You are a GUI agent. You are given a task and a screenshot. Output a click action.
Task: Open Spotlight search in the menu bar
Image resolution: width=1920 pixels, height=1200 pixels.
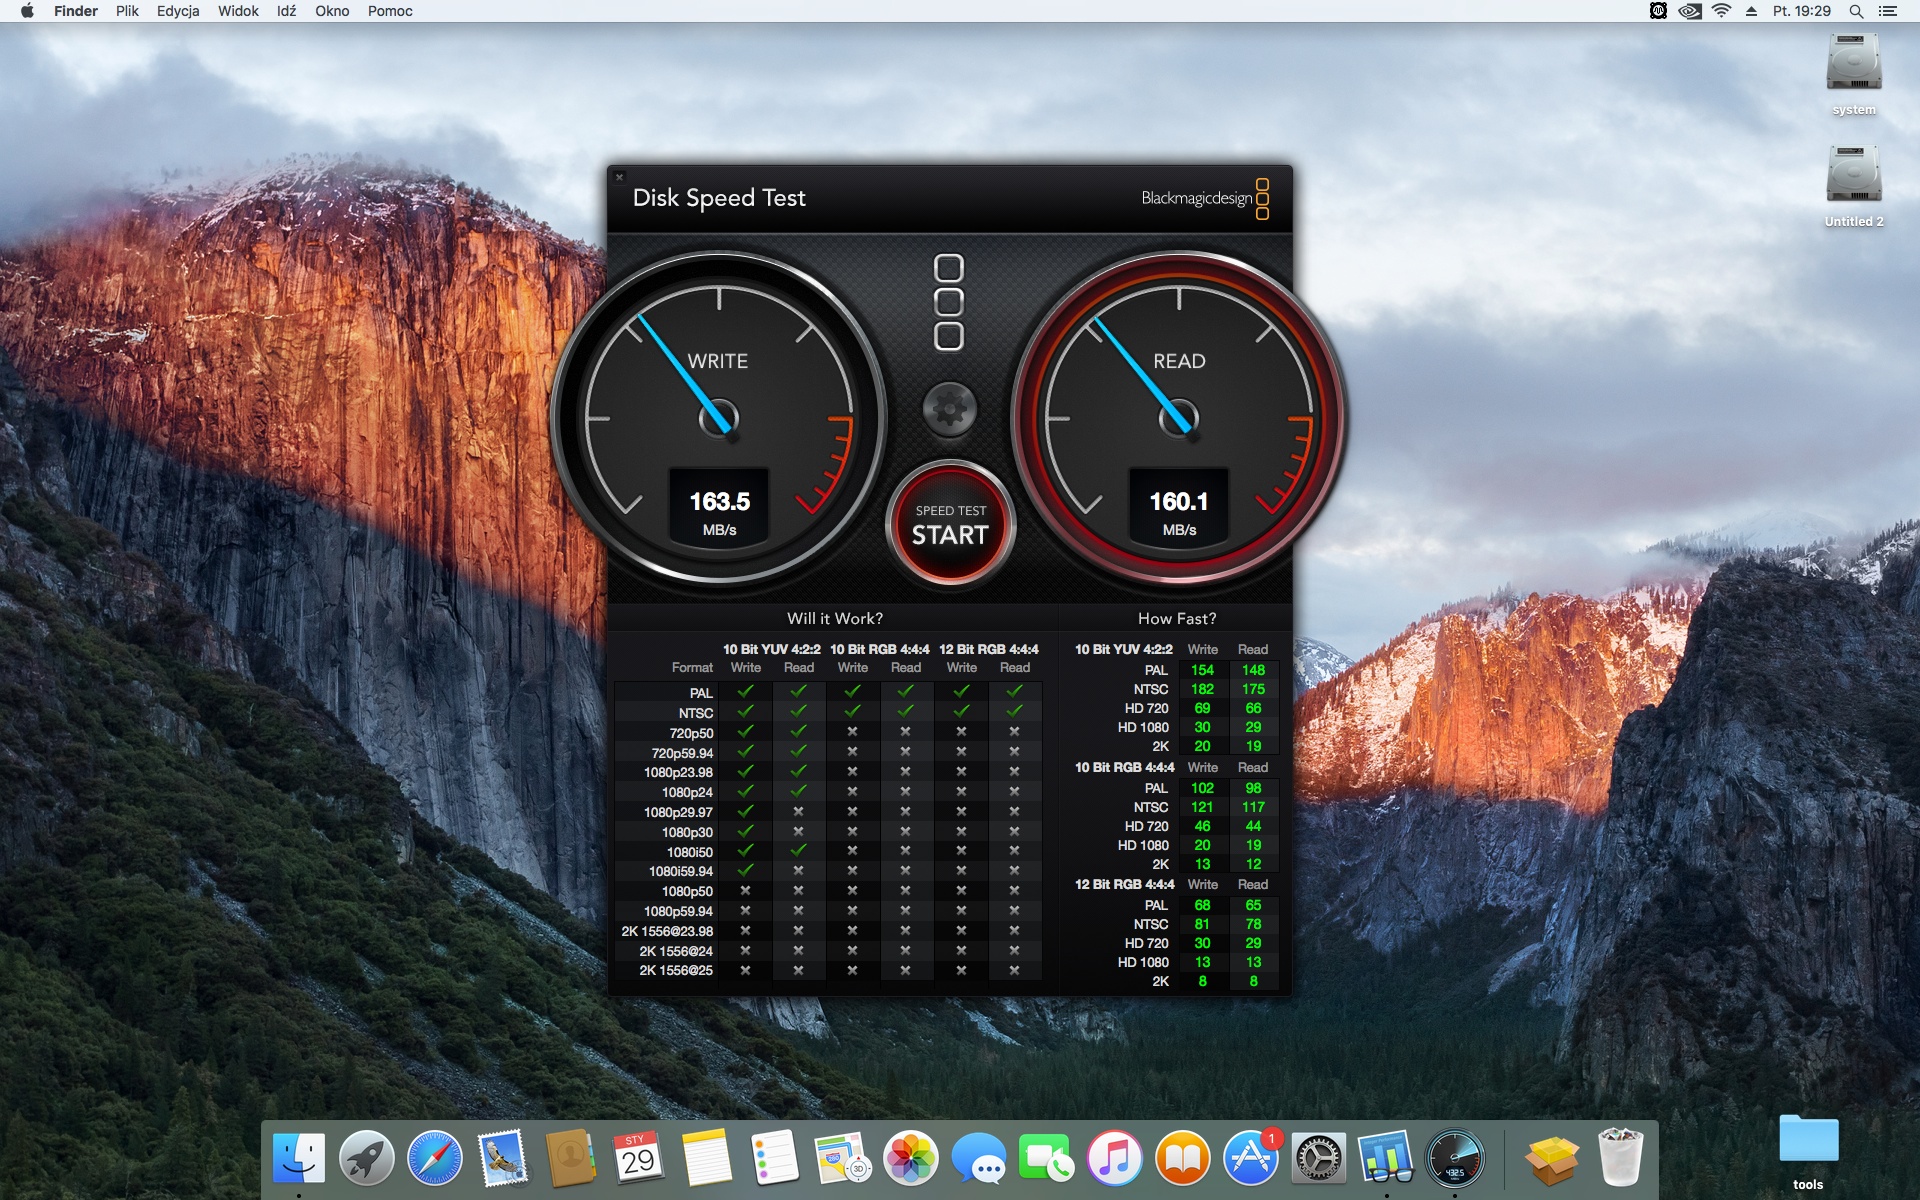(x=1856, y=11)
